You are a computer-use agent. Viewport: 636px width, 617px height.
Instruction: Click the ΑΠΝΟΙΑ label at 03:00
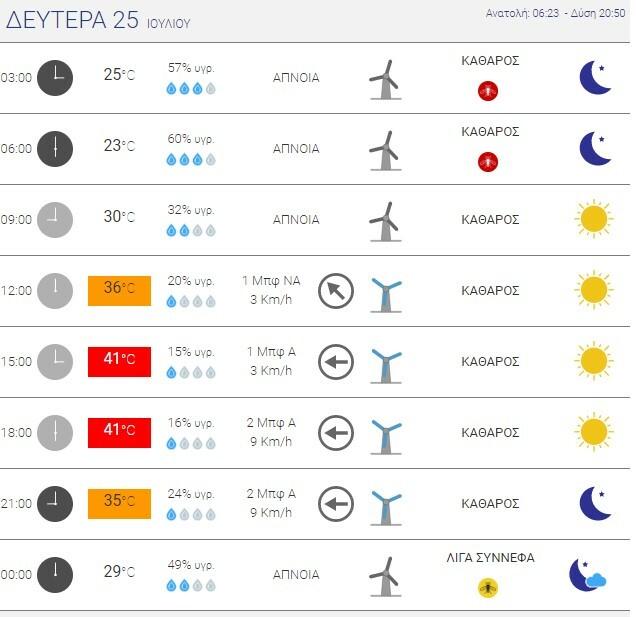[x=296, y=78]
